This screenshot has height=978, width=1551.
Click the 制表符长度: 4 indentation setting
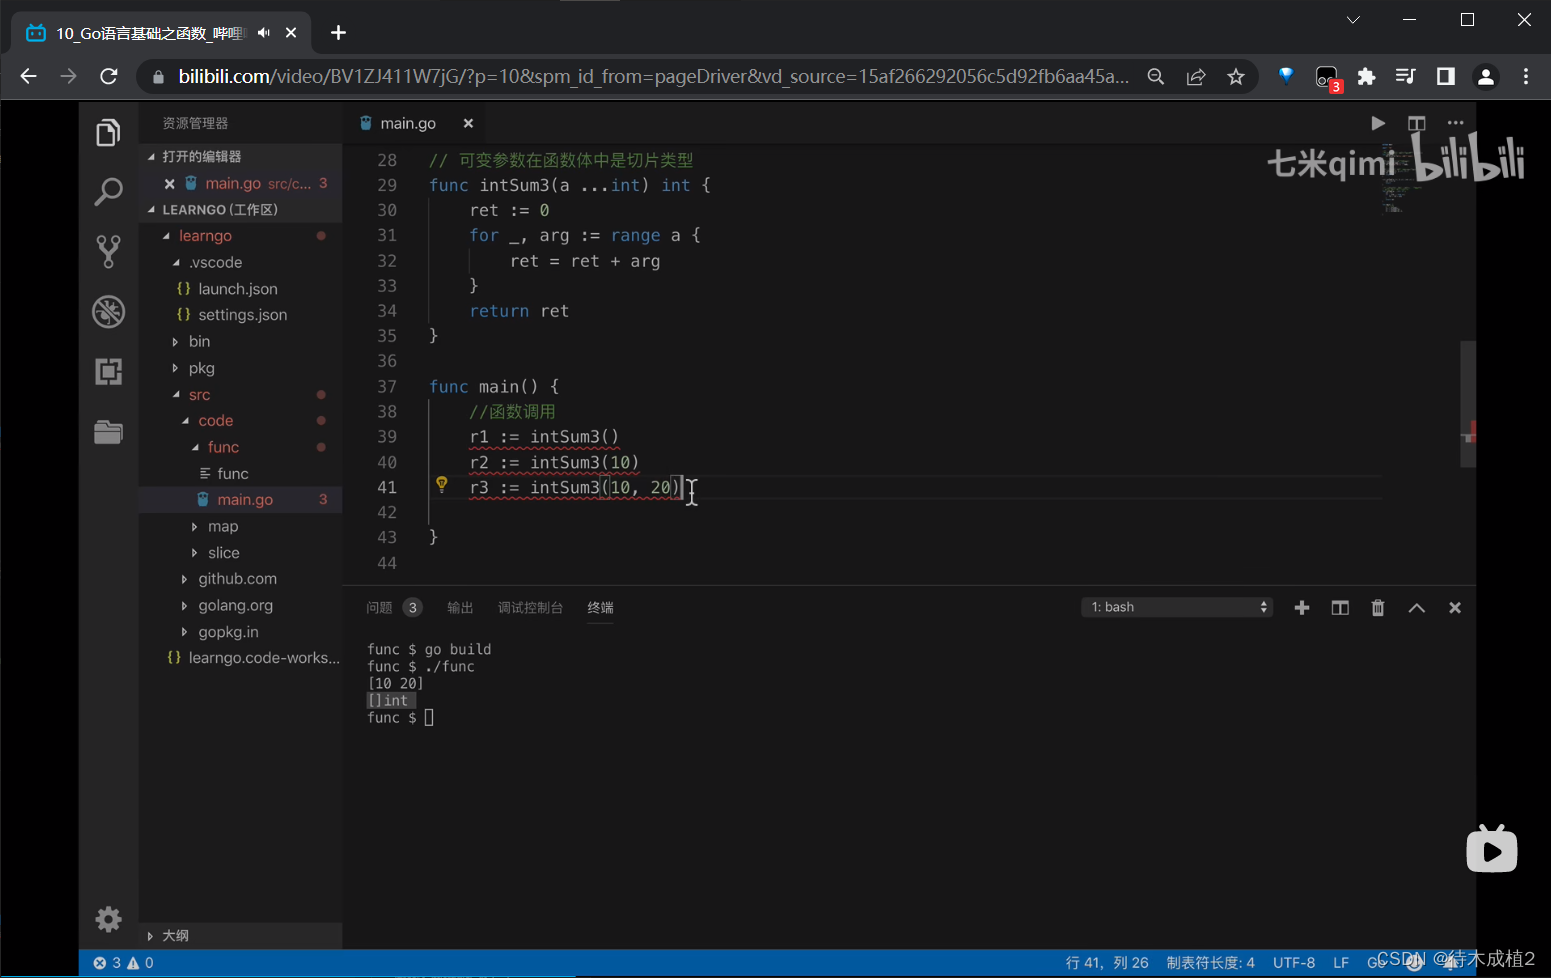tap(1210, 963)
